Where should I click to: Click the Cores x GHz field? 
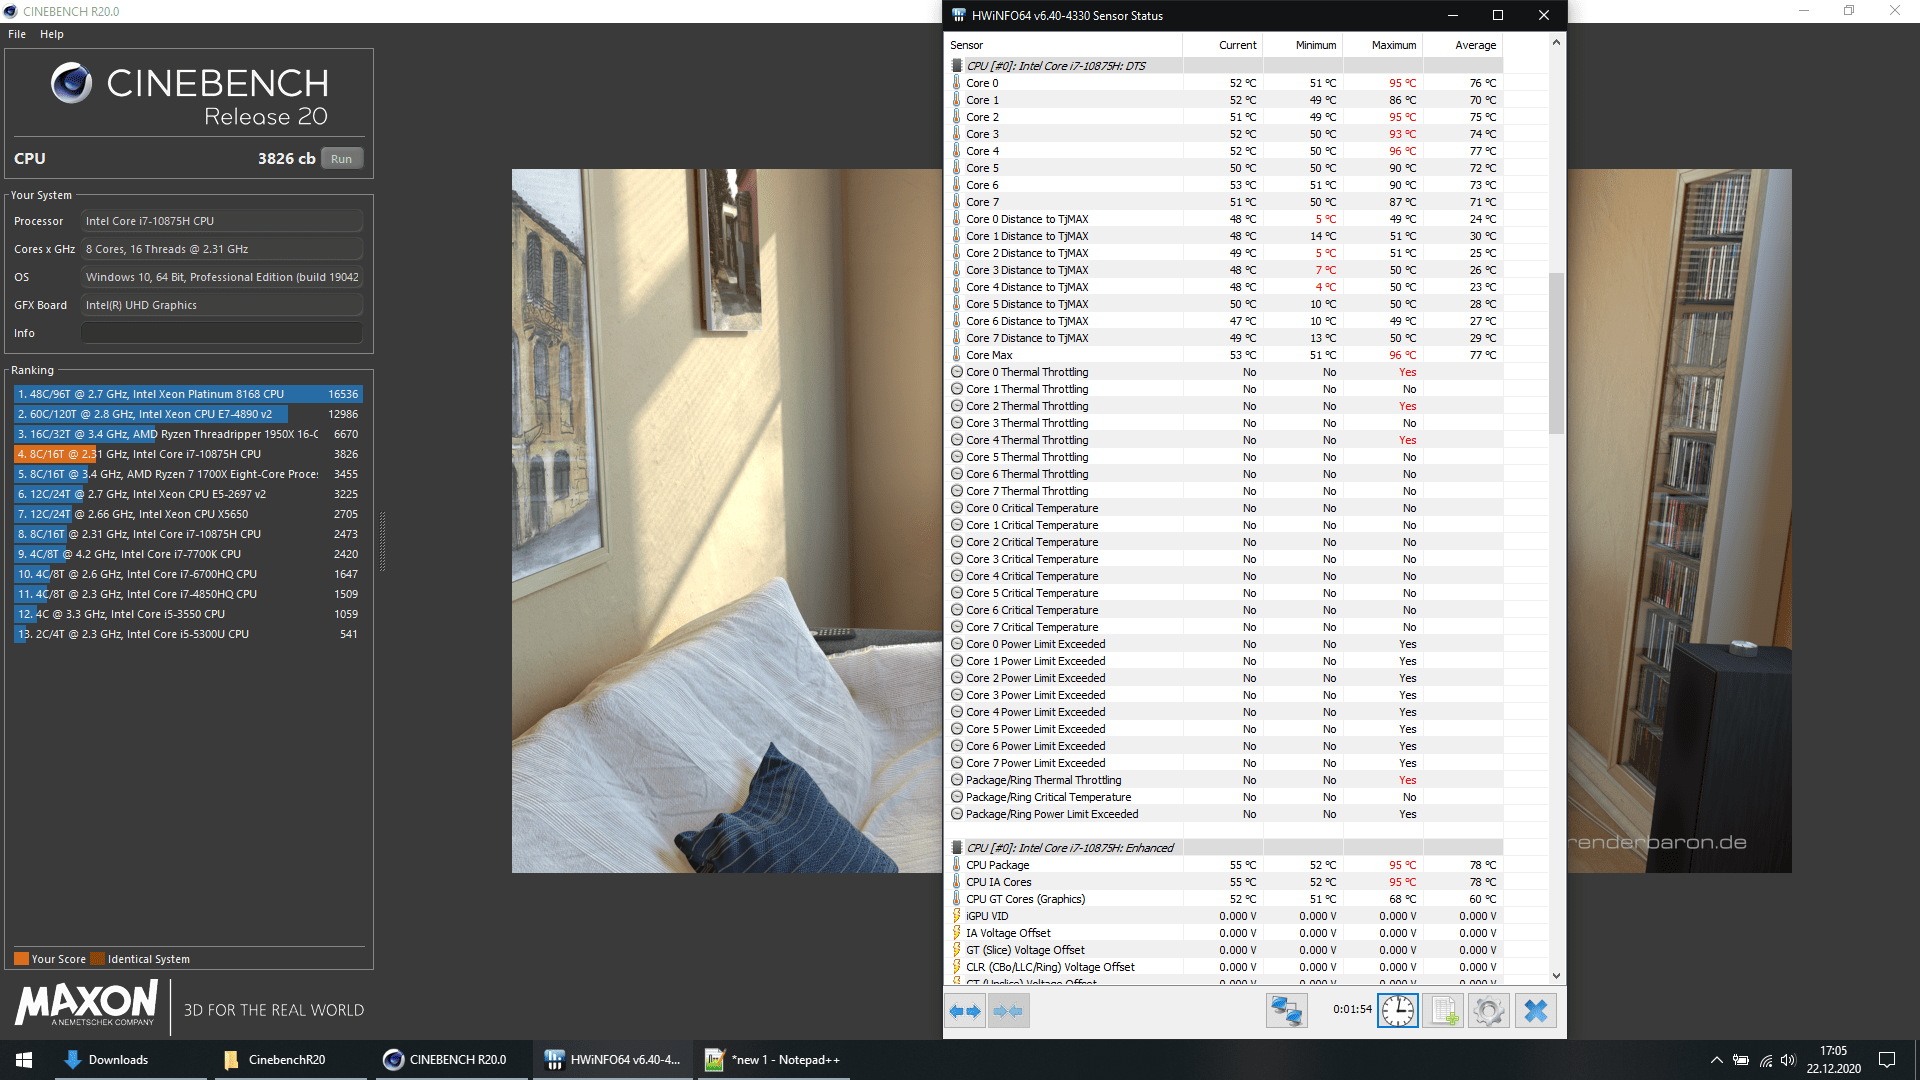(222, 249)
